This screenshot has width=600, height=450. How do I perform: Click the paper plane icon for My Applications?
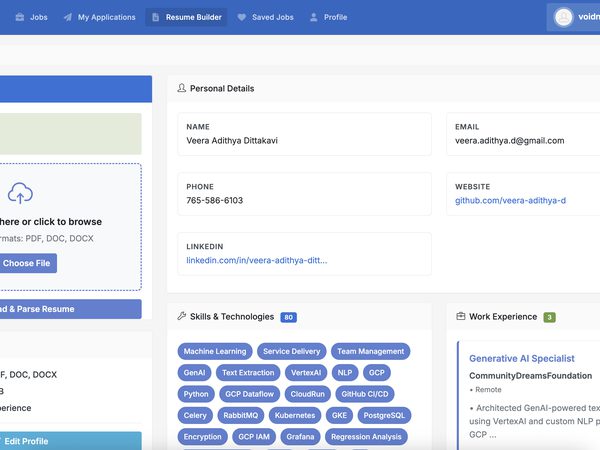pos(68,17)
